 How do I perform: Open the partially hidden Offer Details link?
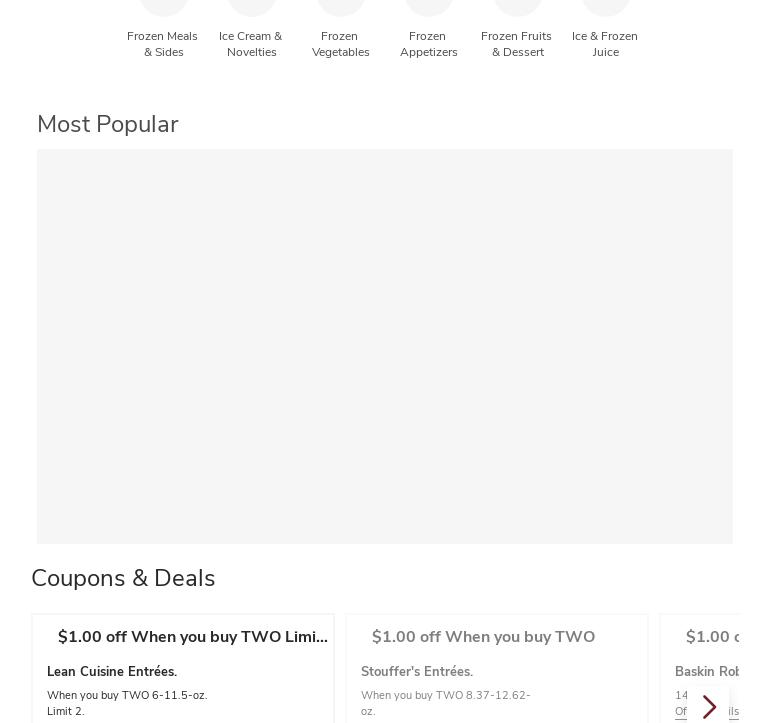684,712
